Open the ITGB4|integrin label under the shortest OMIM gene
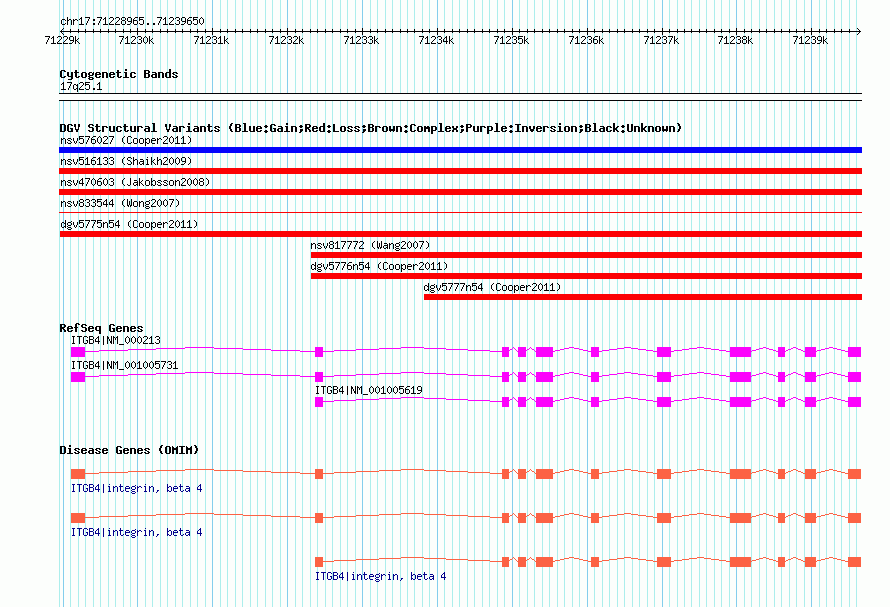 380,576
